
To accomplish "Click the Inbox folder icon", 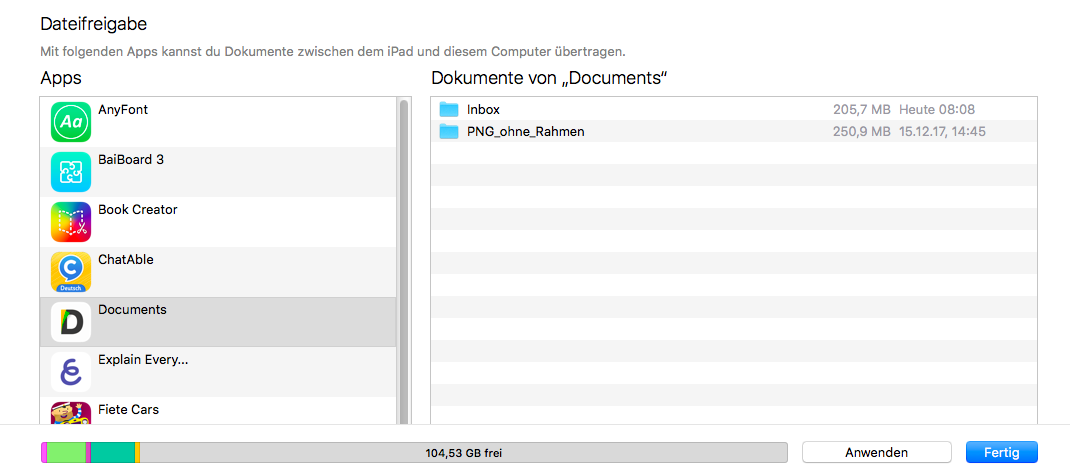I will click(x=448, y=109).
